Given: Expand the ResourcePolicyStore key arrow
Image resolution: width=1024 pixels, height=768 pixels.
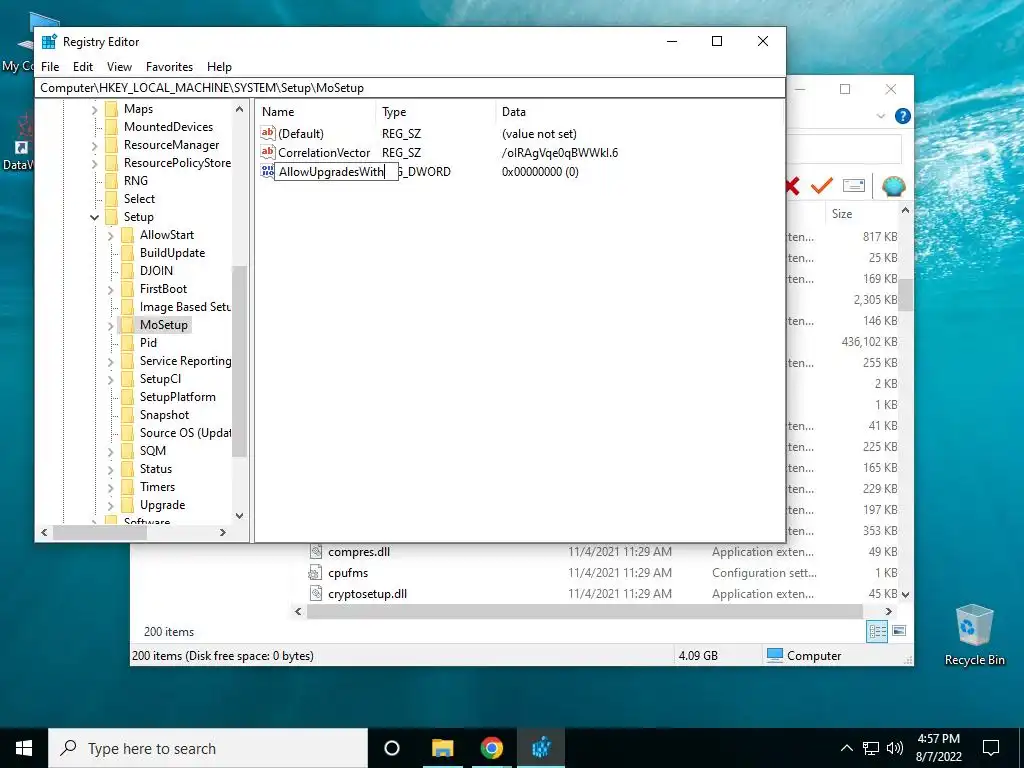Looking at the screenshot, I should 95,163.
